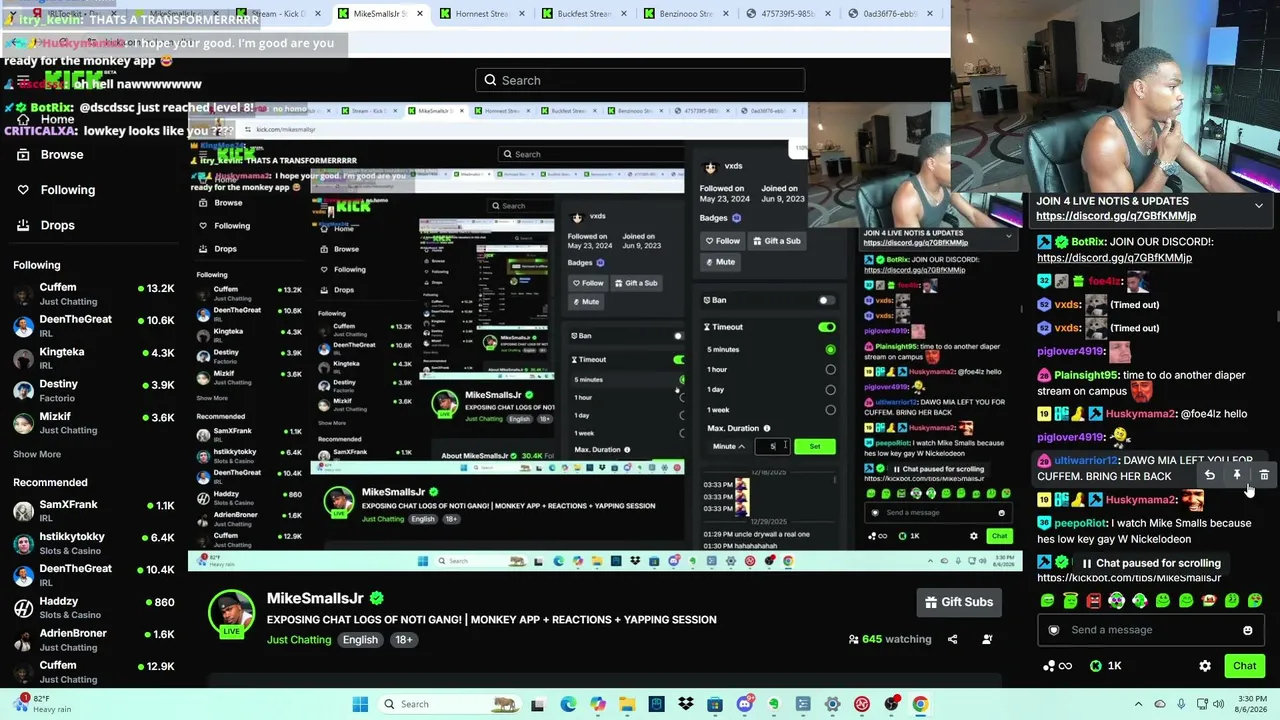Show hidden system tray icons
This screenshot has height=720, width=1280.
point(1140,704)
